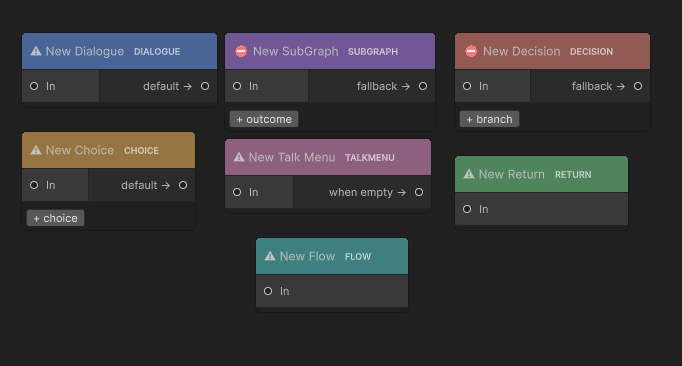Screen dimensions: 682x366
Task: Click the TALKMENU type label
Action: (370, 158)
